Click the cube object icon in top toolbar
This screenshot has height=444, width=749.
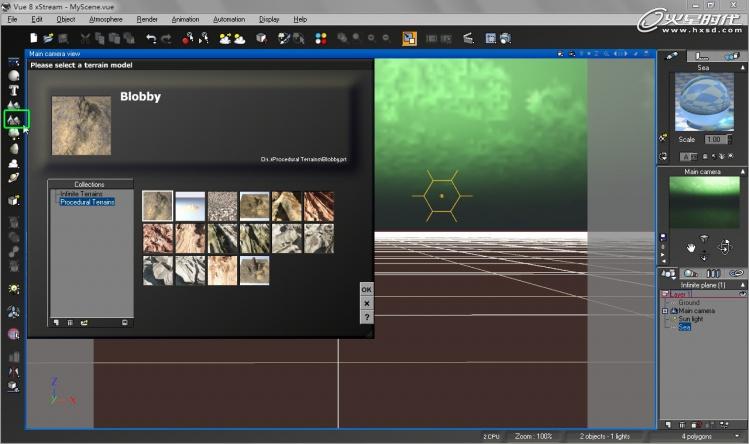point(261,38)
